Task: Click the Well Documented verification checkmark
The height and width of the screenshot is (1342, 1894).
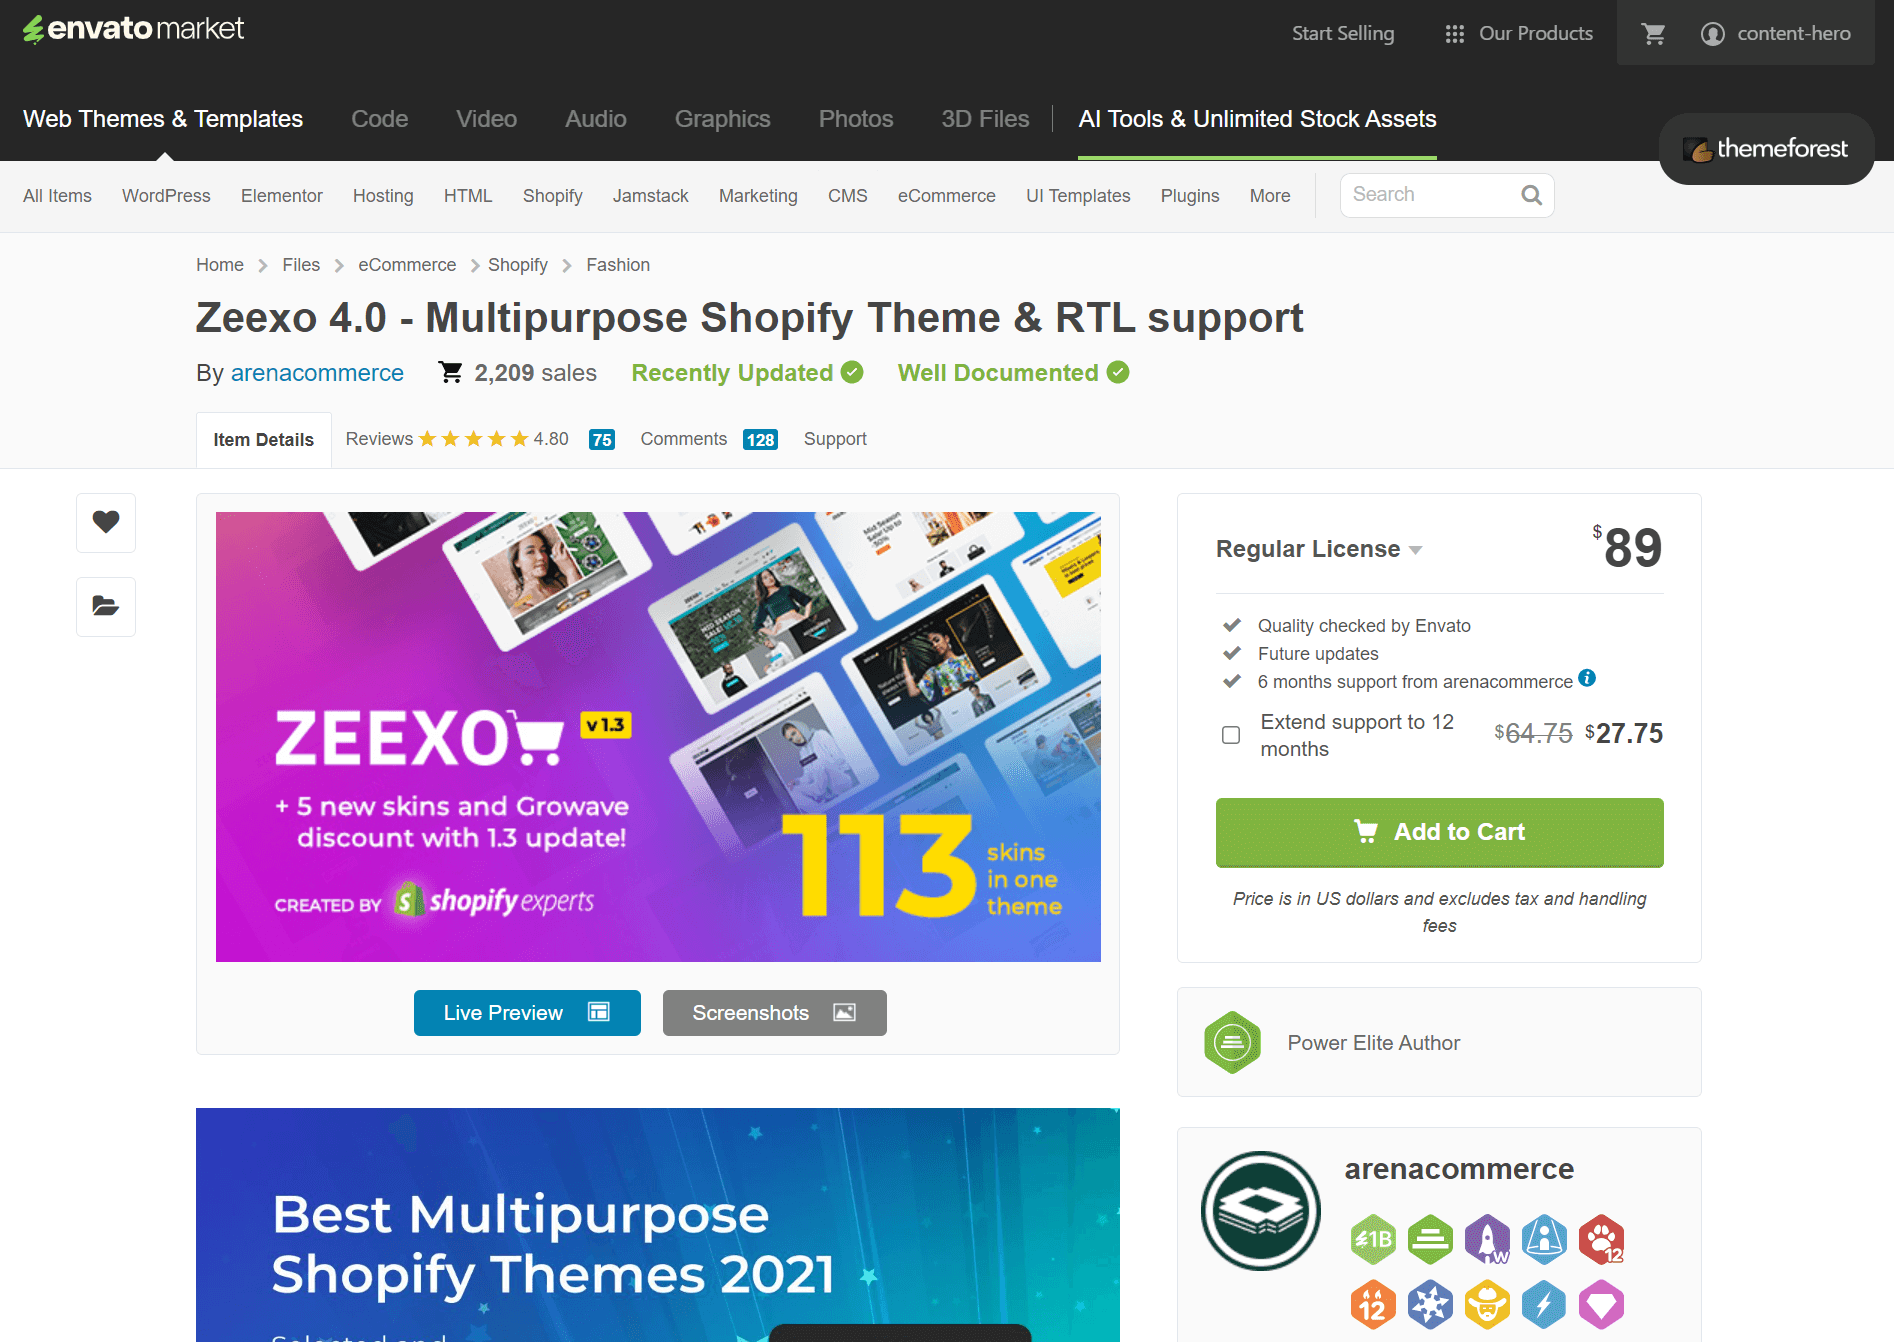Action: (1117, 372)
